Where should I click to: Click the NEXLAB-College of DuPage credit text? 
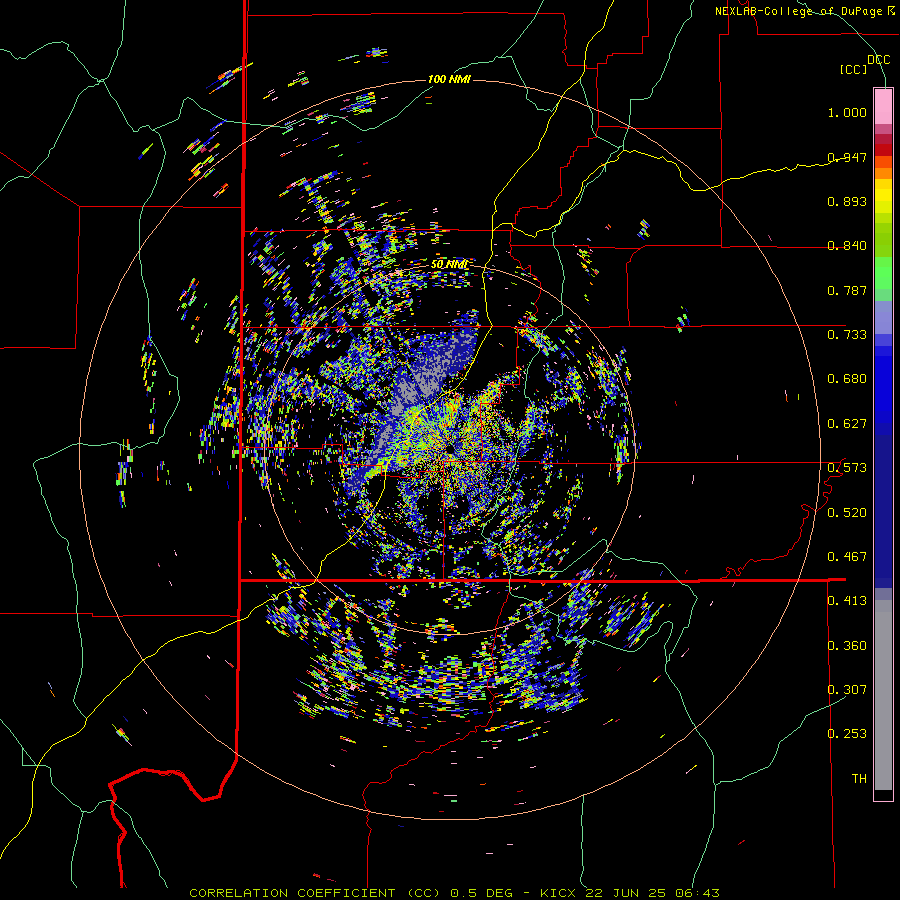(x=804, y=11)
